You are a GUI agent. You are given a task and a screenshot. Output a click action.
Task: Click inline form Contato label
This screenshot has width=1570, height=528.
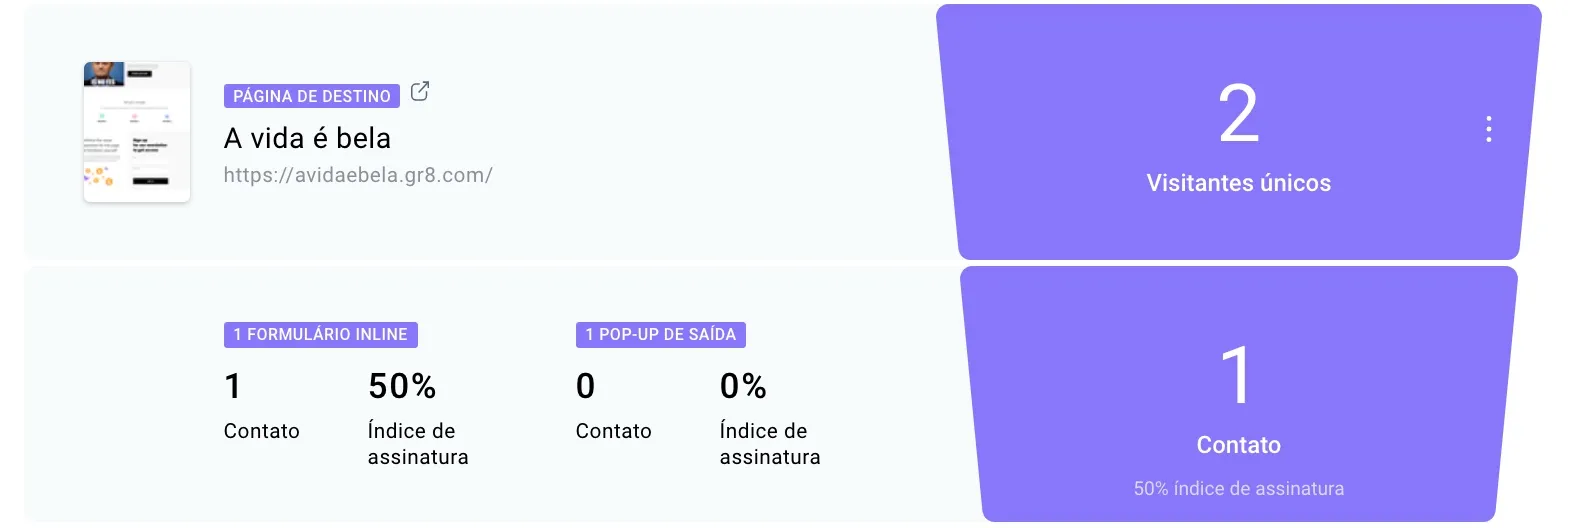[x=262, y=431]
